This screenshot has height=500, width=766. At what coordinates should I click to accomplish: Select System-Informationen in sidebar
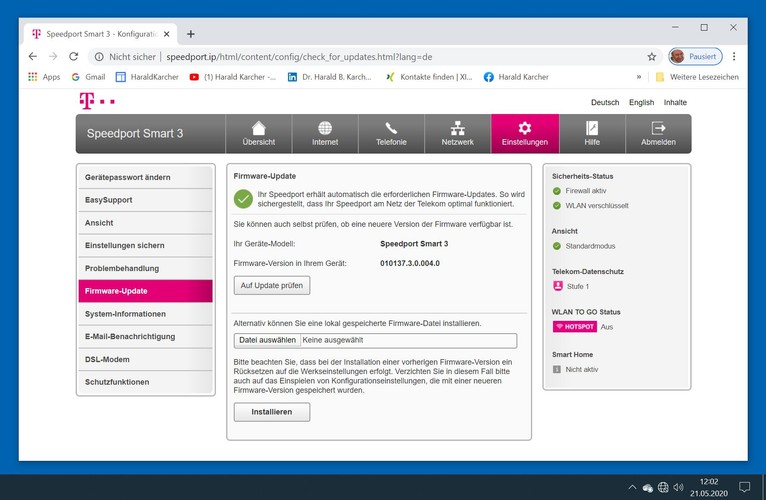coord(146,314)
